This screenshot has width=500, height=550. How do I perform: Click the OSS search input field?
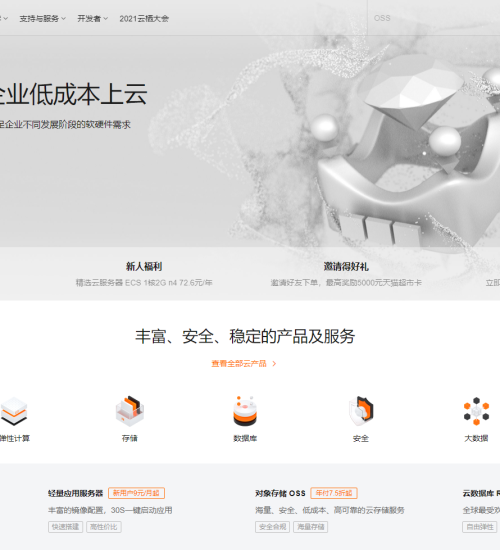[x=434, y=18]
